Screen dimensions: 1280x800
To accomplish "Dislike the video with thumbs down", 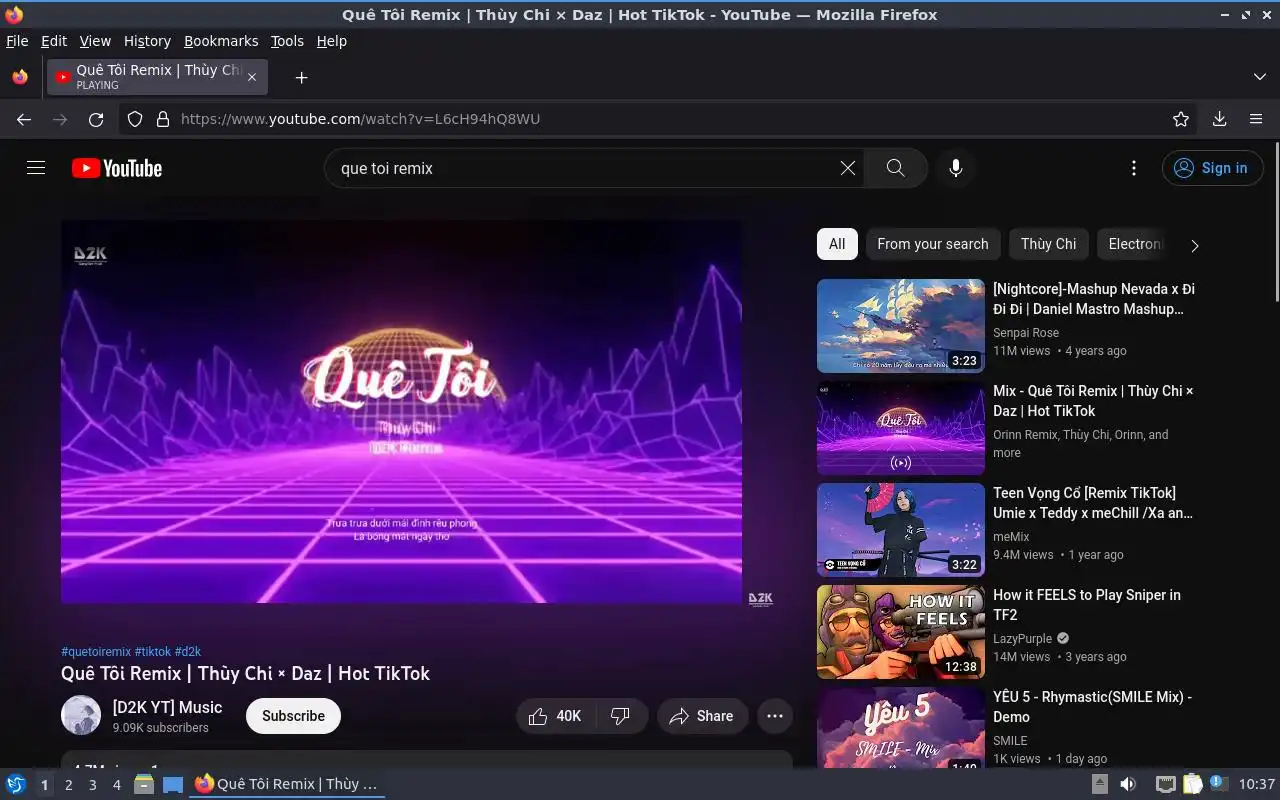I will point(621,716).
